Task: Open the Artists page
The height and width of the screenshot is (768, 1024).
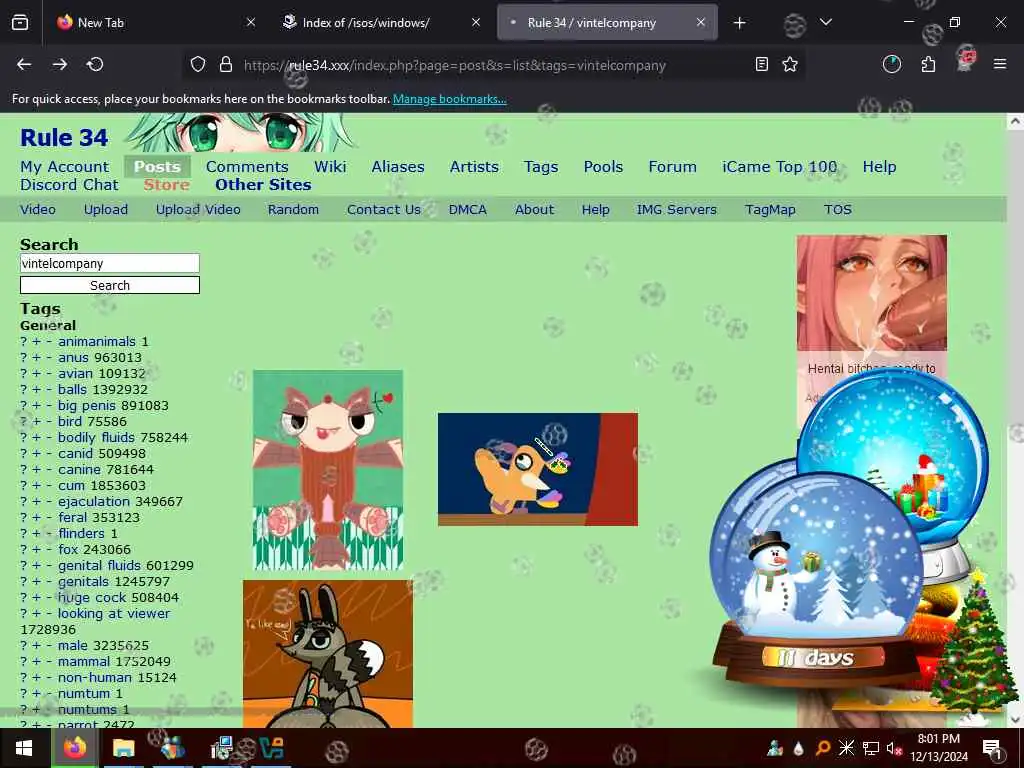Action: click(474, 167)
